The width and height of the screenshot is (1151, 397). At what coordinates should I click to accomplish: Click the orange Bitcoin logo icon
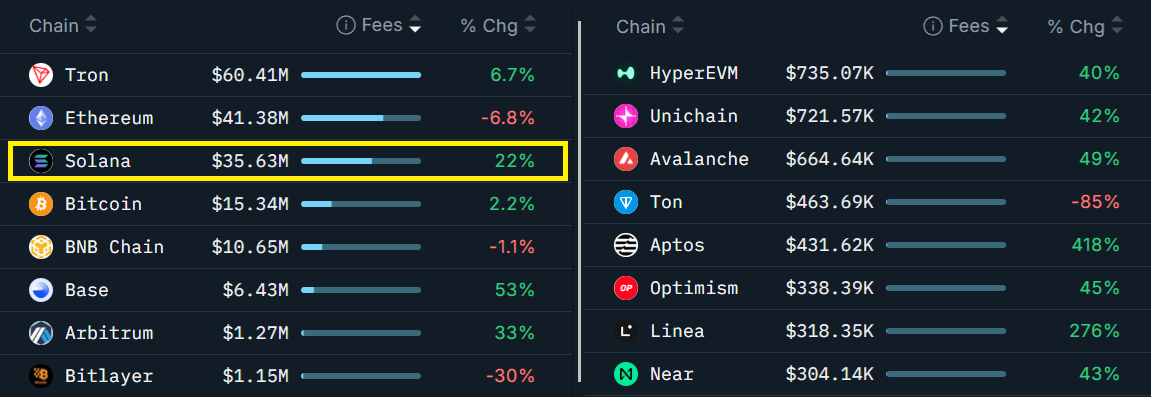[41, 204]
